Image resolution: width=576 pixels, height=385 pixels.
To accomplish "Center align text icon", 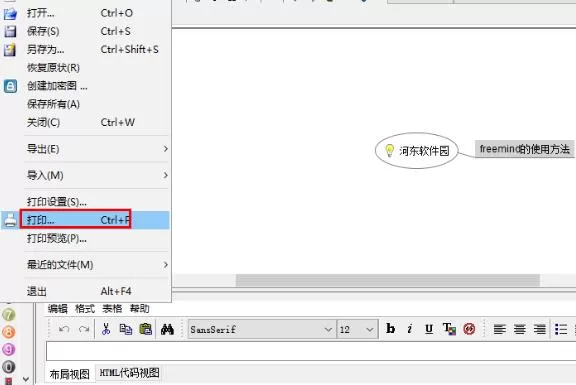I will [x=520, y=329].
